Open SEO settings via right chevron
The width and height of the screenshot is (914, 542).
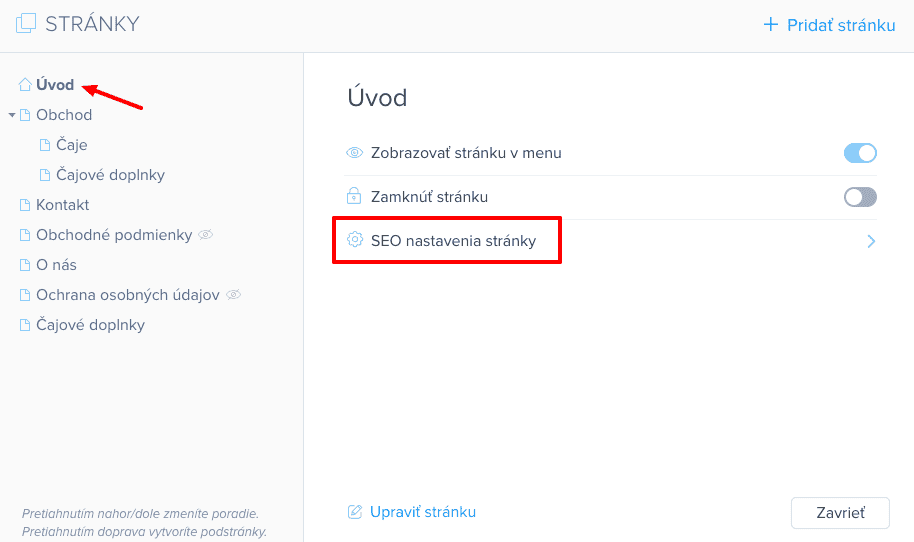871,241
